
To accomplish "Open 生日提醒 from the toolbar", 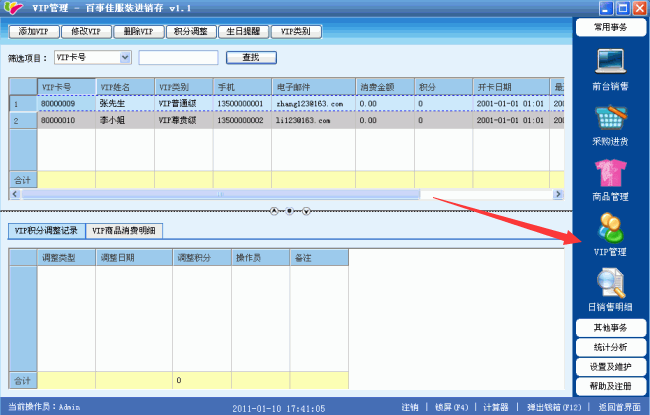I will [244, 32].
